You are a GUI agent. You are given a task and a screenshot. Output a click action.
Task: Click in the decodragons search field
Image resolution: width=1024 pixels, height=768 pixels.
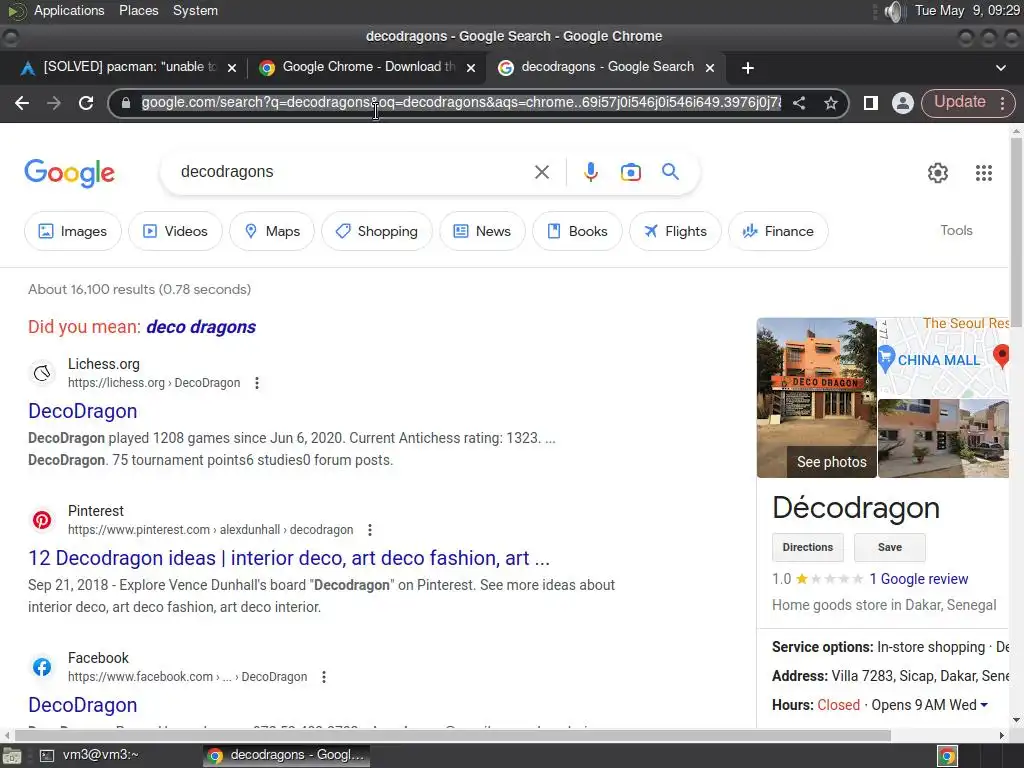point(353,172)
